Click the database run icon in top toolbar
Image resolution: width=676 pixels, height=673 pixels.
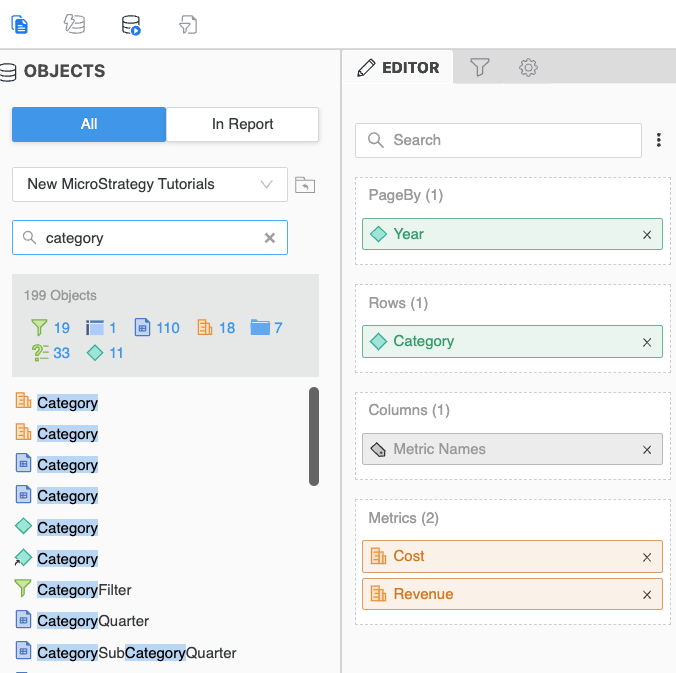(131, 24)
